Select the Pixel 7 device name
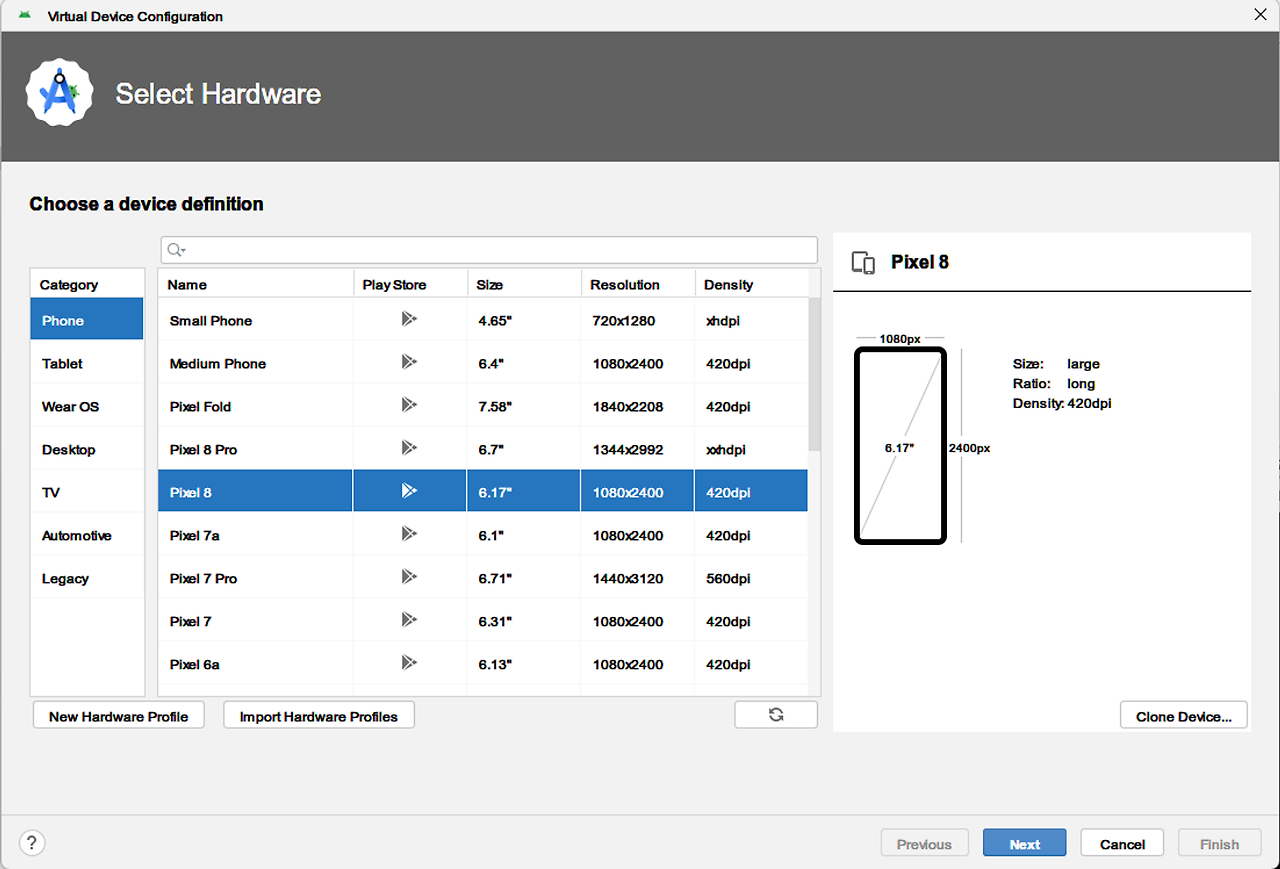 (191, 621)
